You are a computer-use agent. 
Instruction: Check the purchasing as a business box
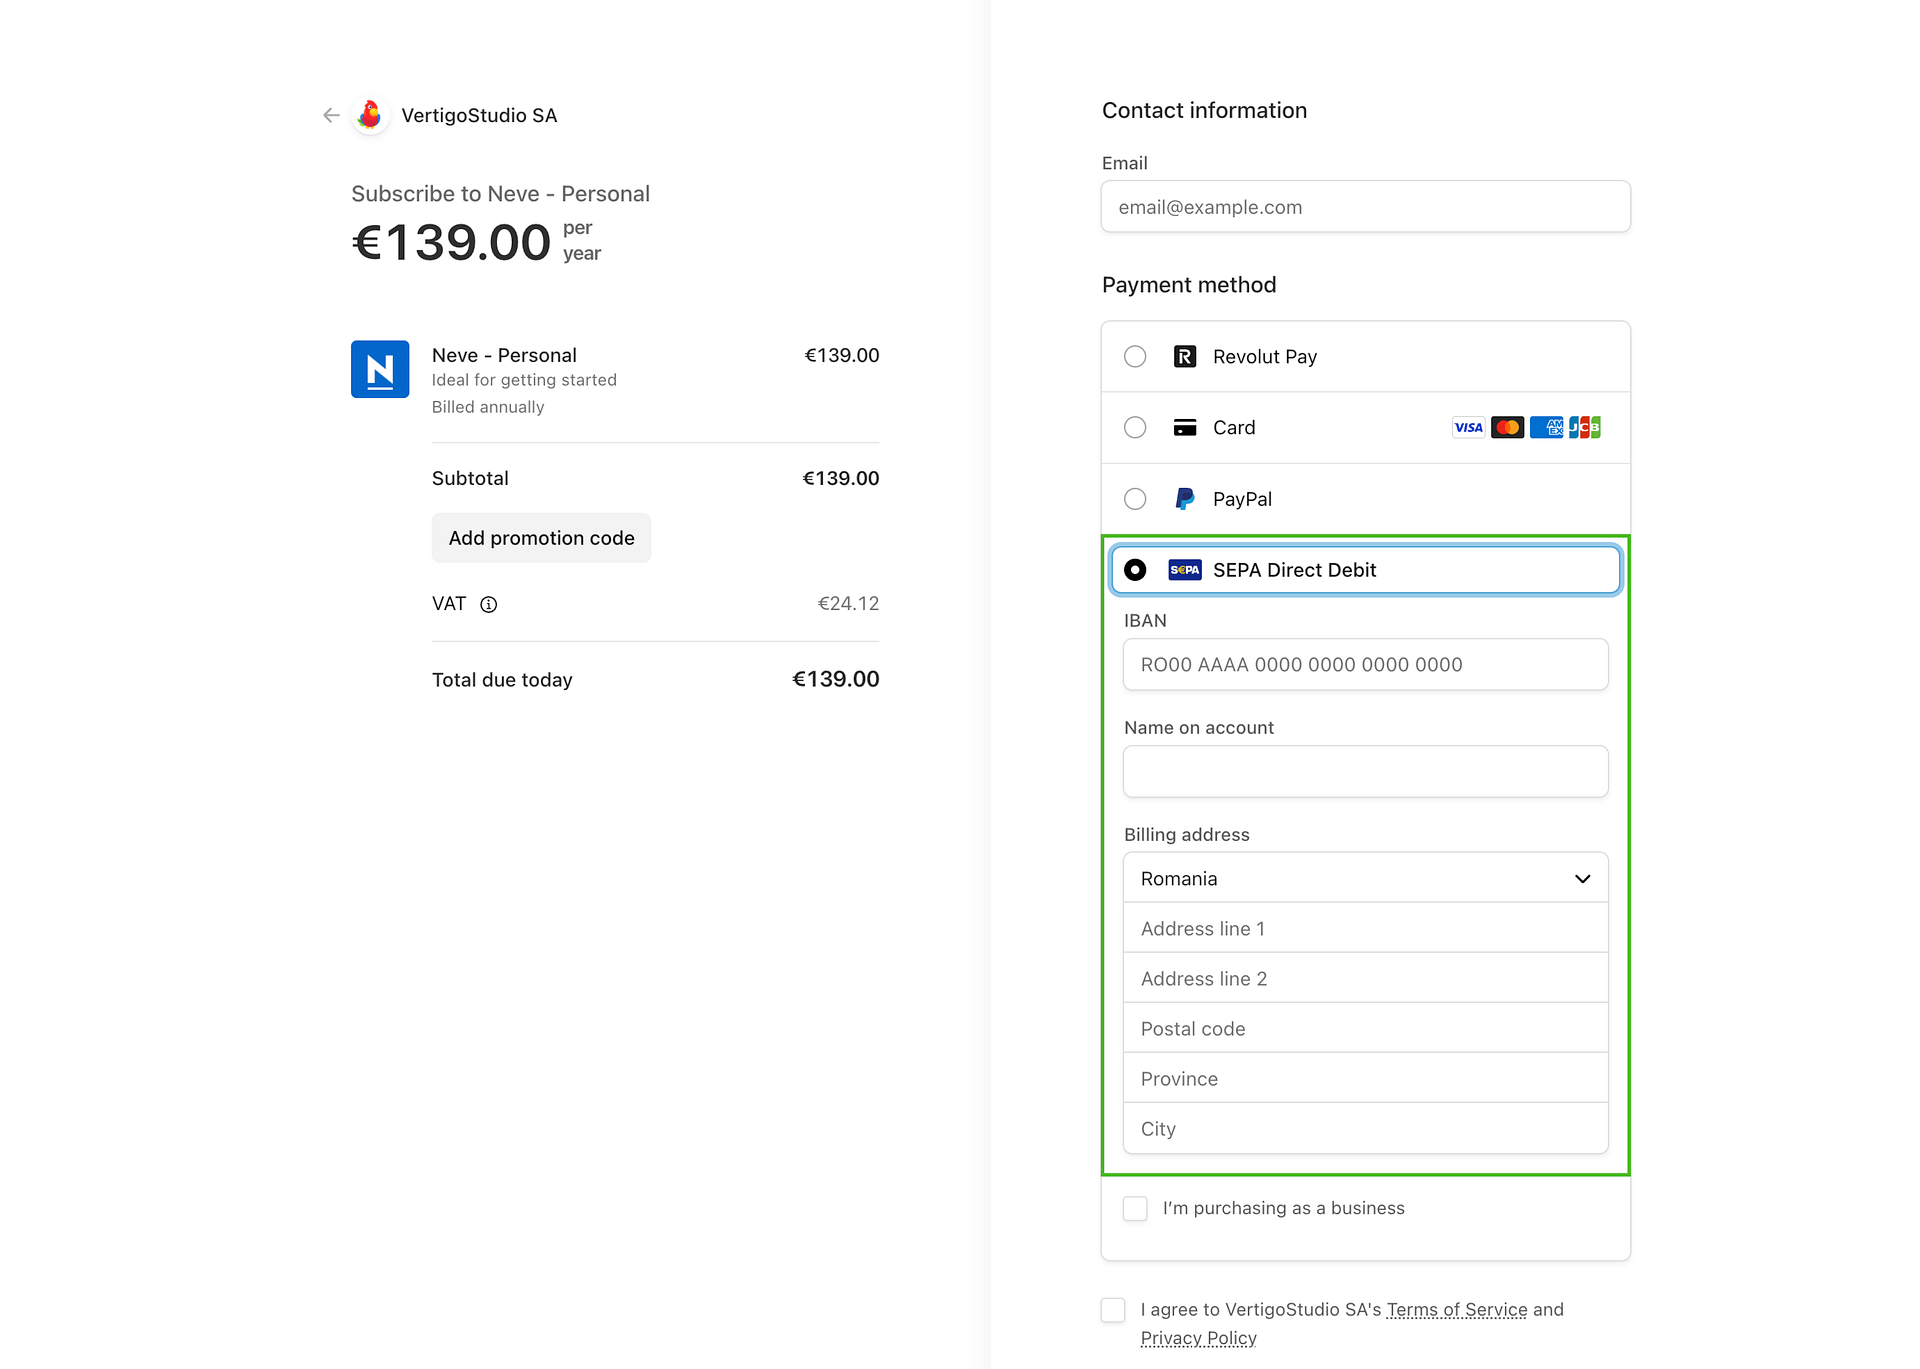(x=1135, y=1208)
